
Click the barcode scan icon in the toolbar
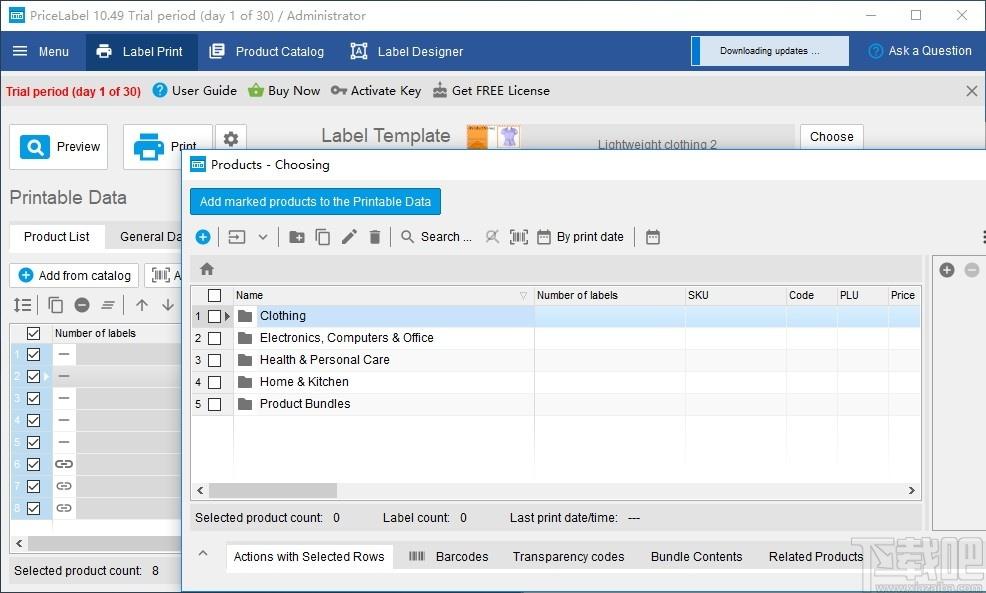tap(519, 237)
